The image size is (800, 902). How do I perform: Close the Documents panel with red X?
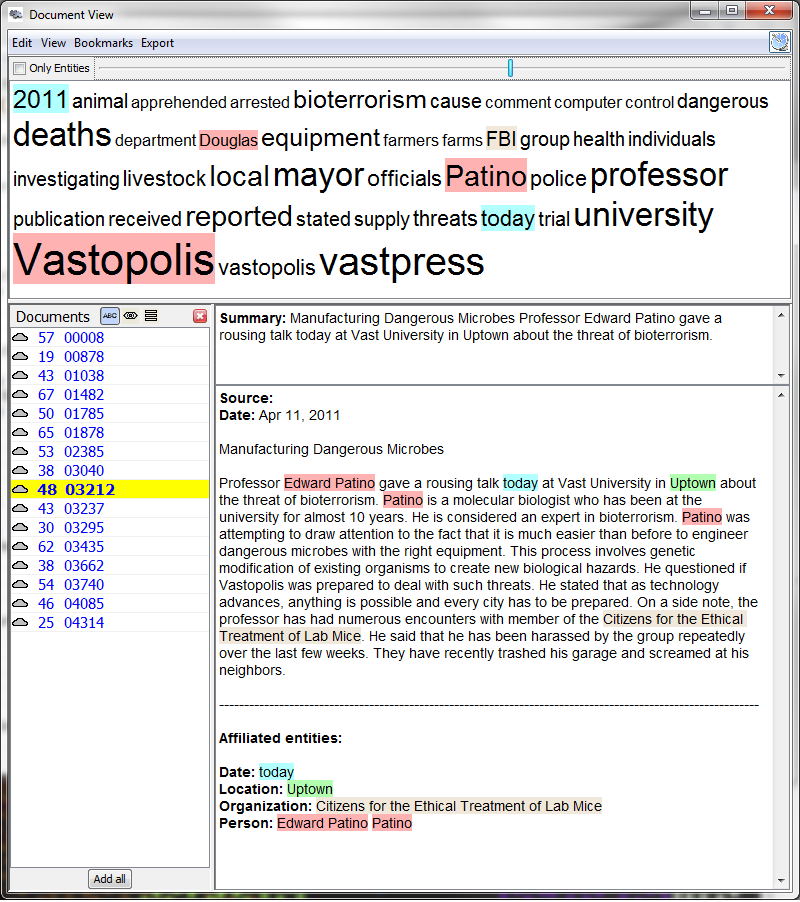(x=200, y=316)
